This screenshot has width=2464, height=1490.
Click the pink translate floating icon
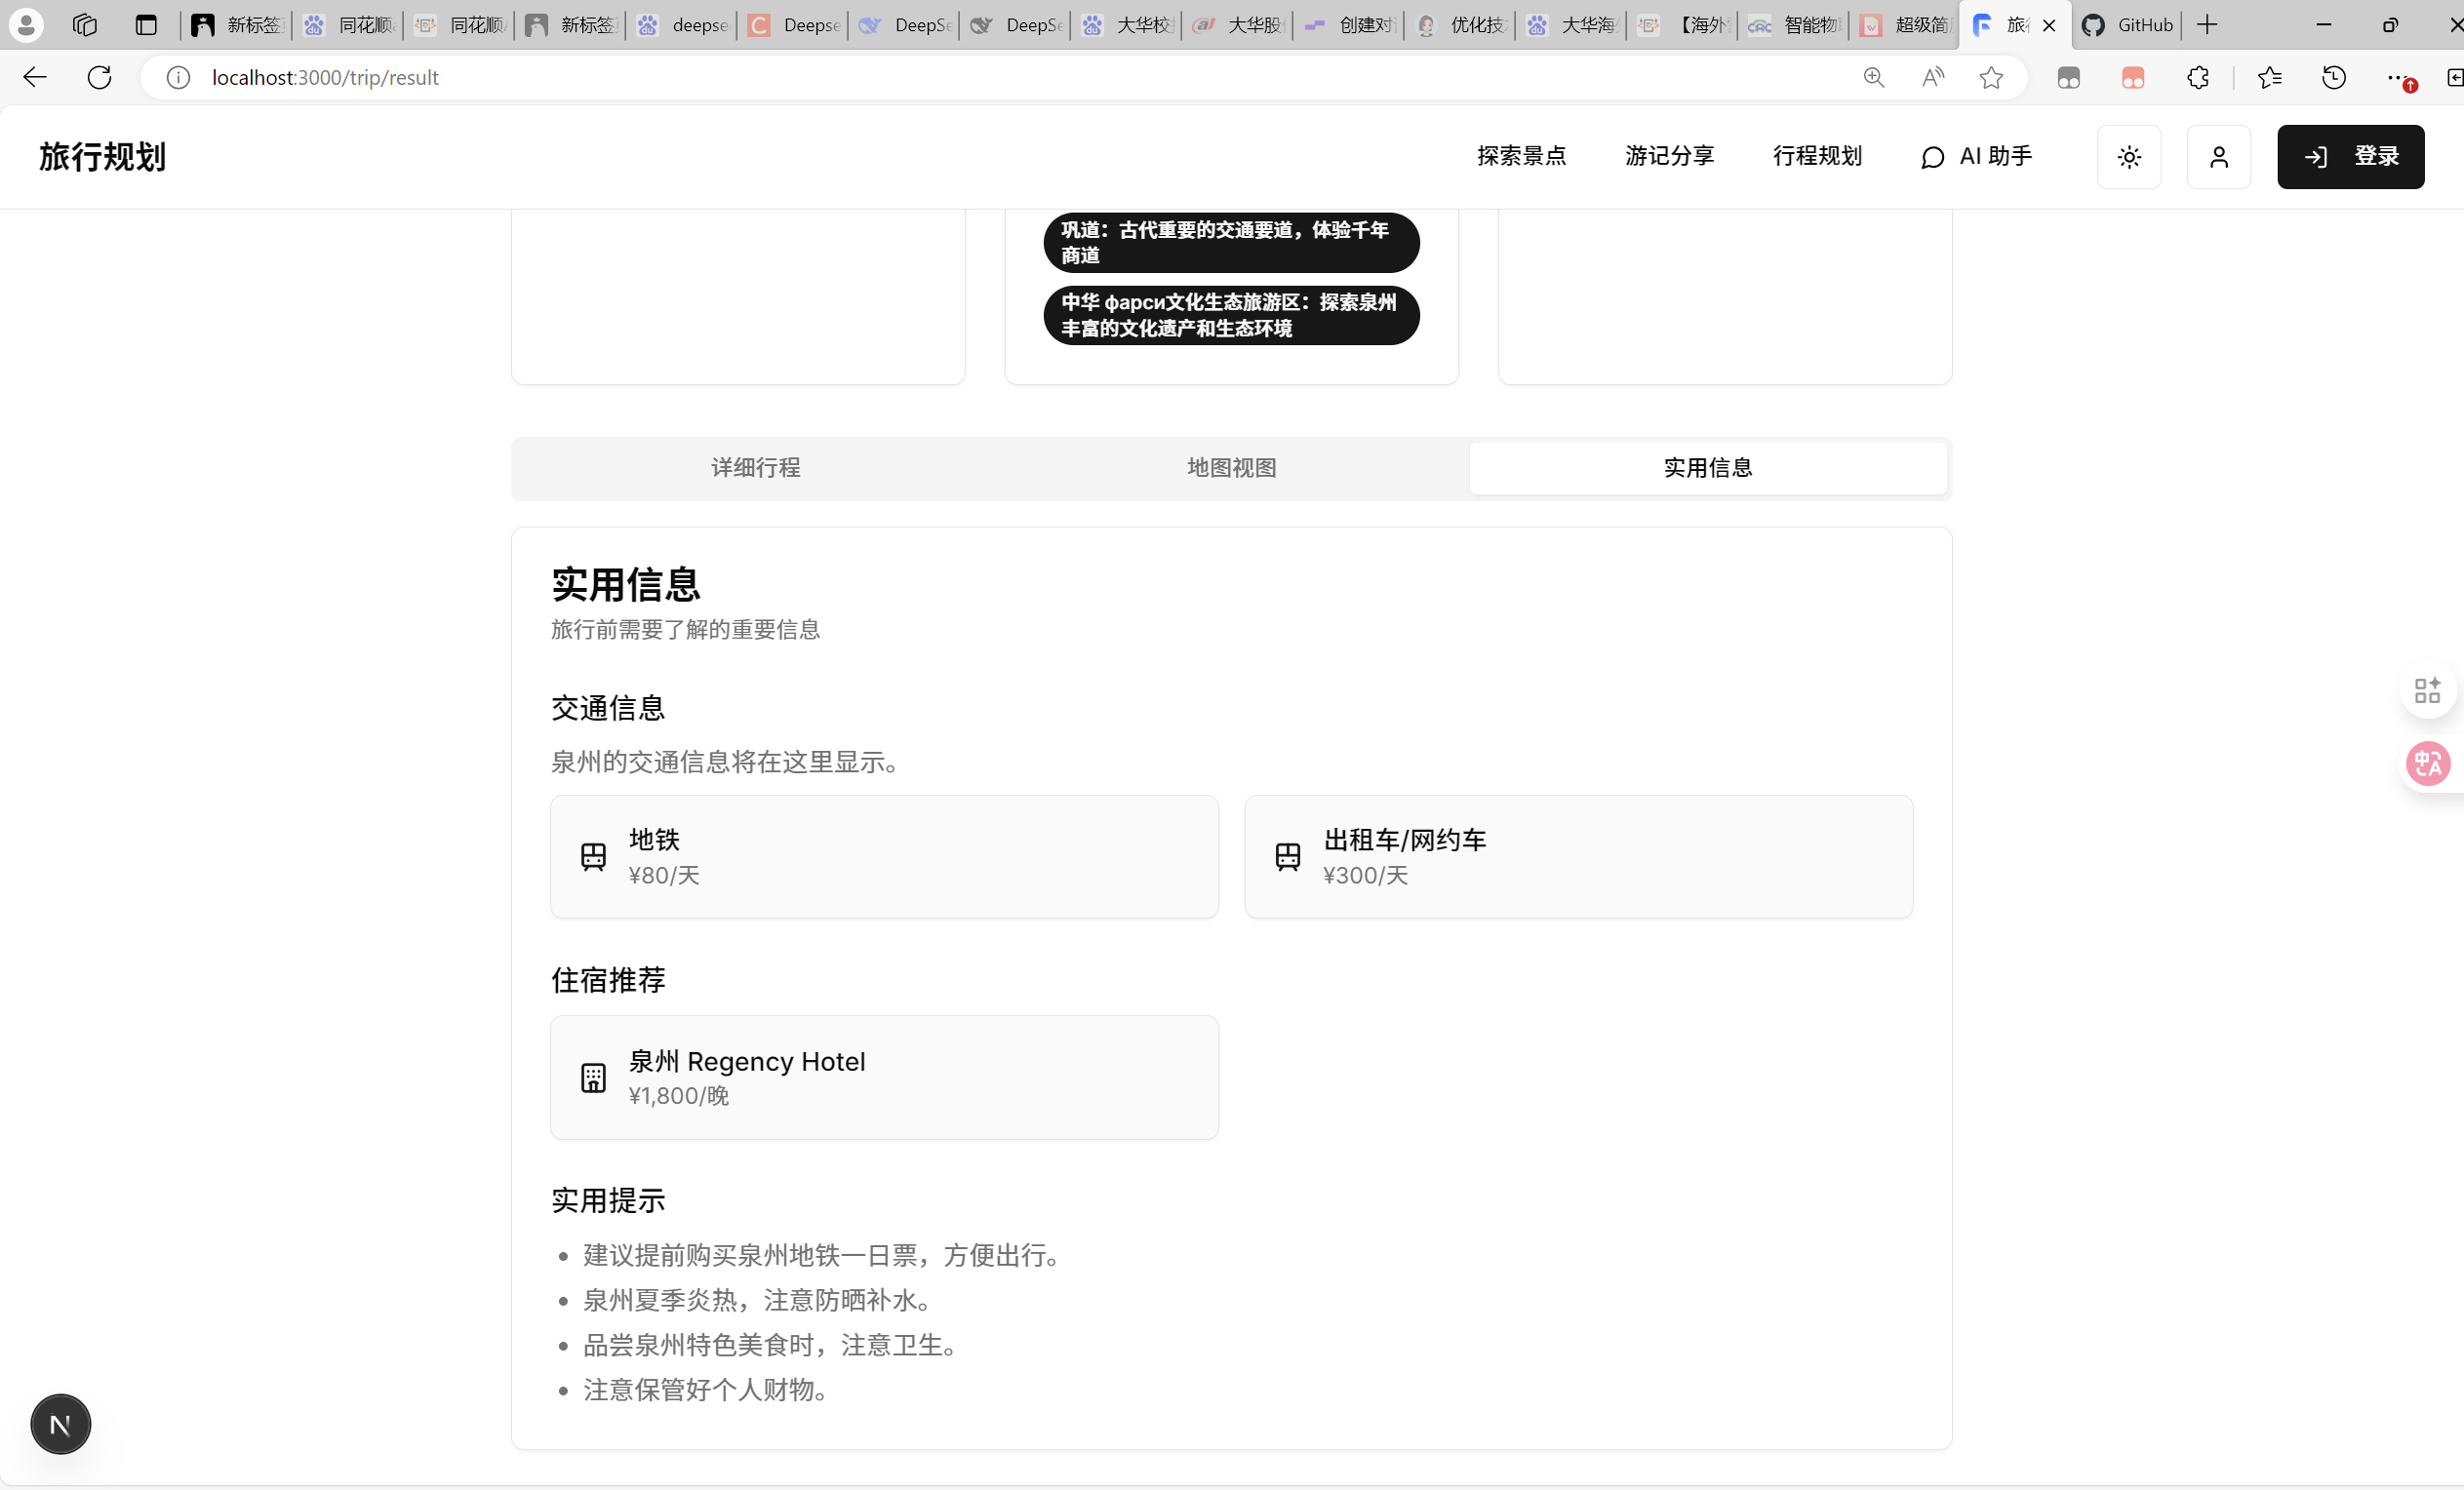point(2427,764)
